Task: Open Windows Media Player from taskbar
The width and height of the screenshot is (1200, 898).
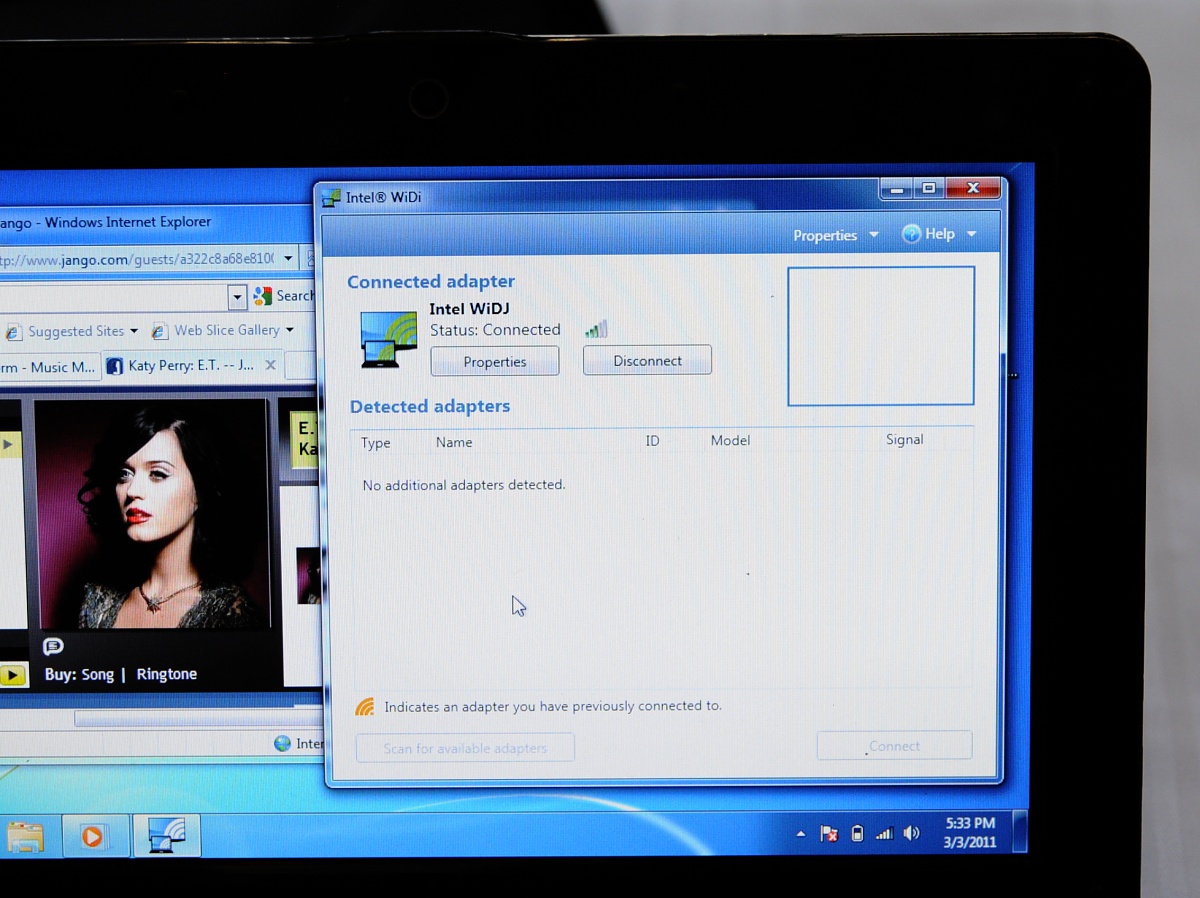Action: tap(93, 836)
